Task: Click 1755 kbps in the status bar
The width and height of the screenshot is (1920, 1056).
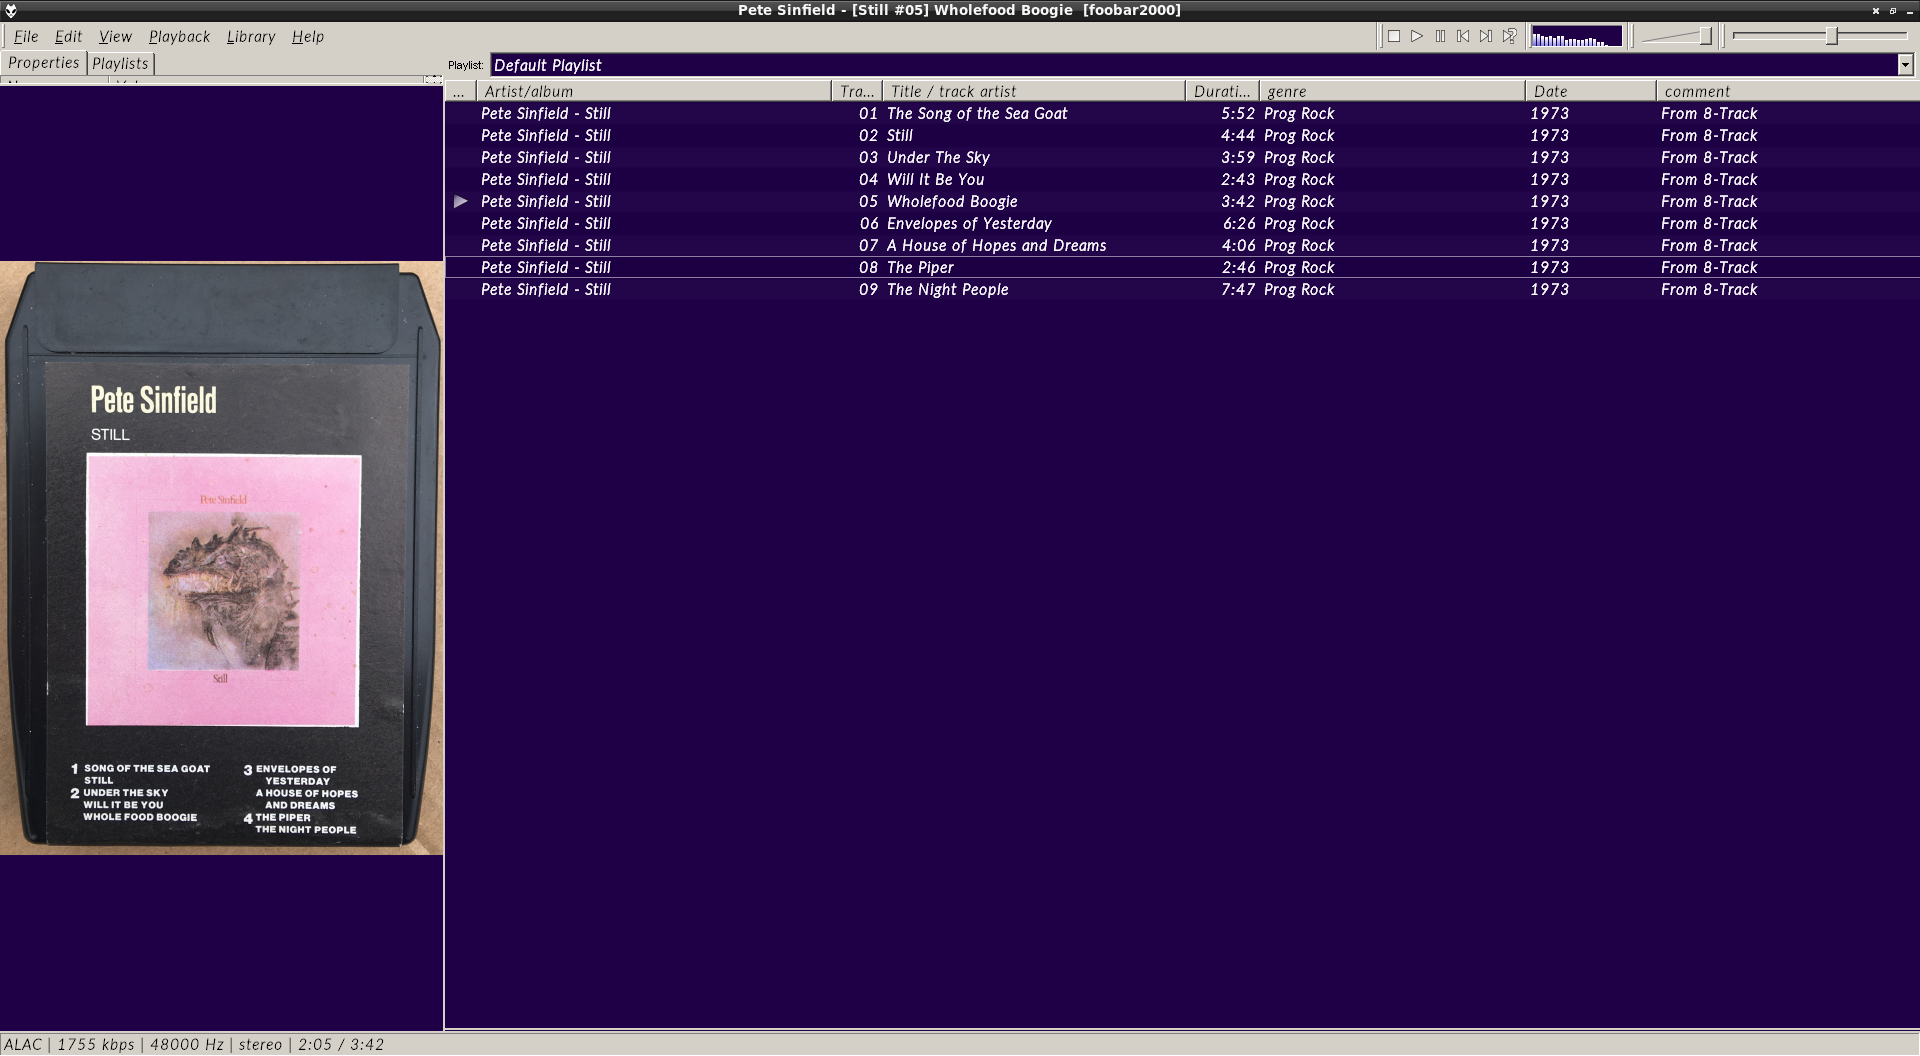Action: pos(95,1044)
